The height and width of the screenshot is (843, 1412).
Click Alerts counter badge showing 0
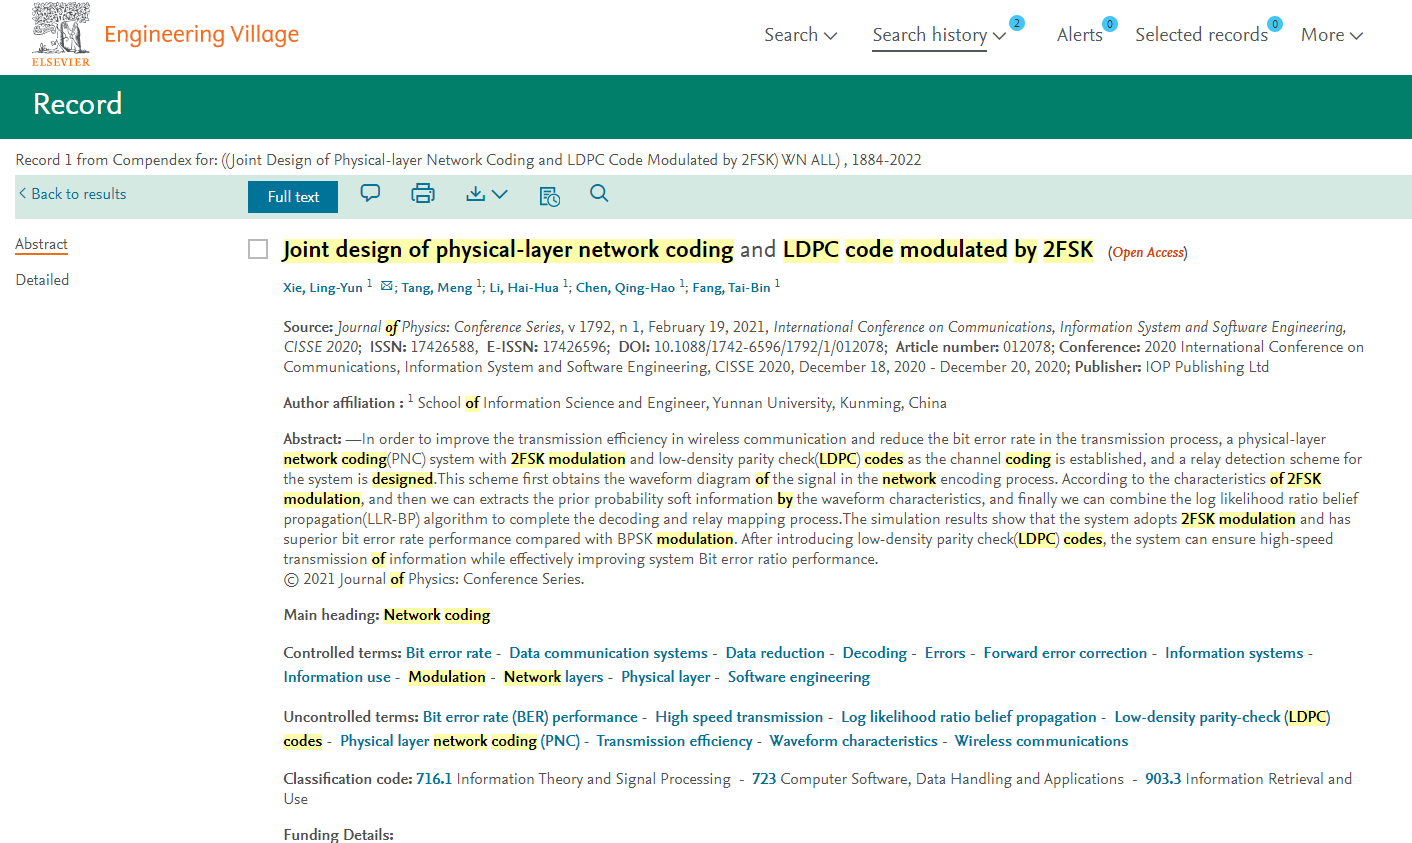[x=1110, y=24]
